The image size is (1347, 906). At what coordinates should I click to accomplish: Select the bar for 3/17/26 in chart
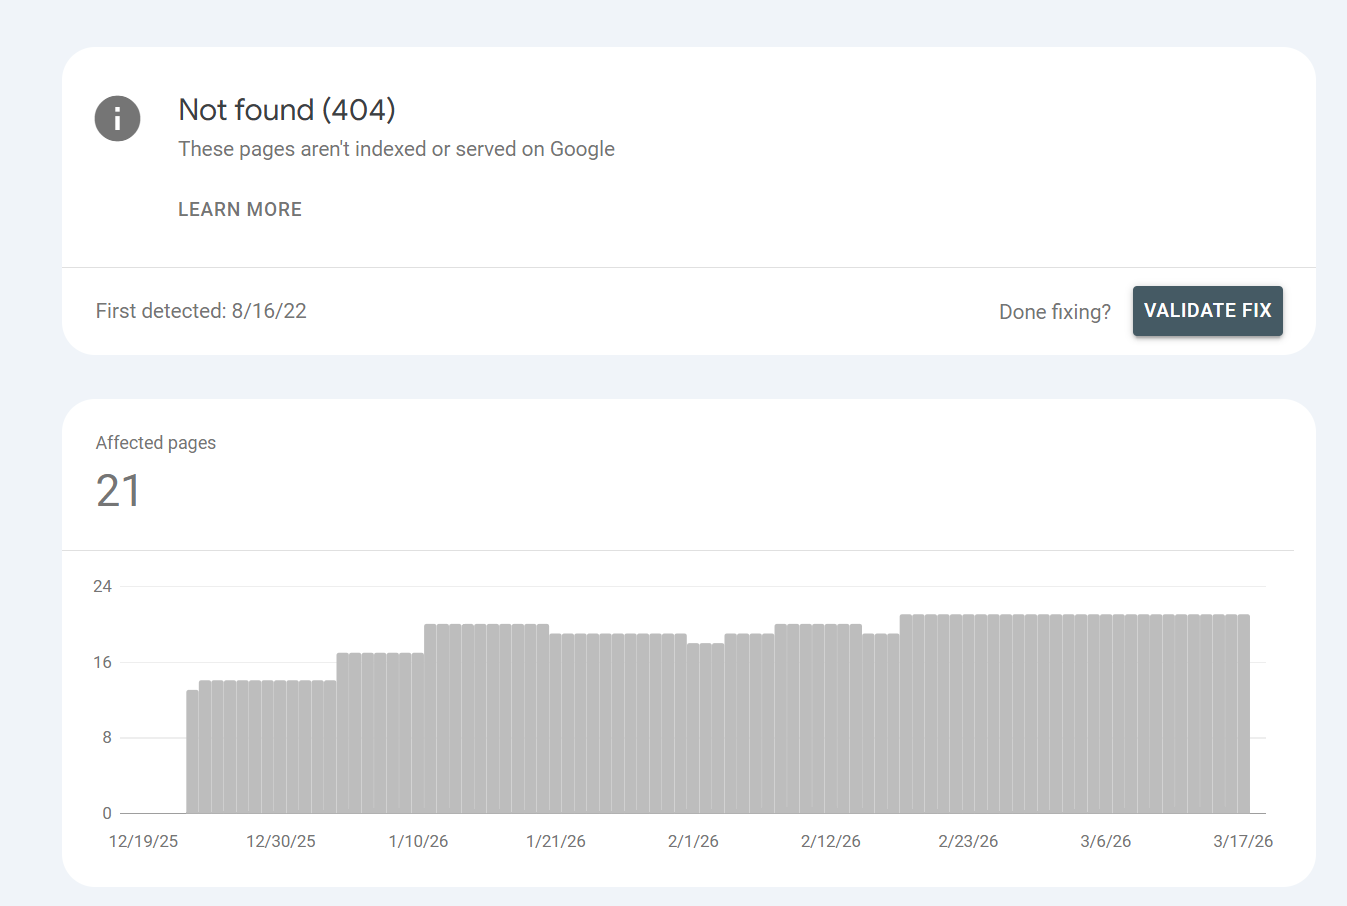(x=1243, y=715)
